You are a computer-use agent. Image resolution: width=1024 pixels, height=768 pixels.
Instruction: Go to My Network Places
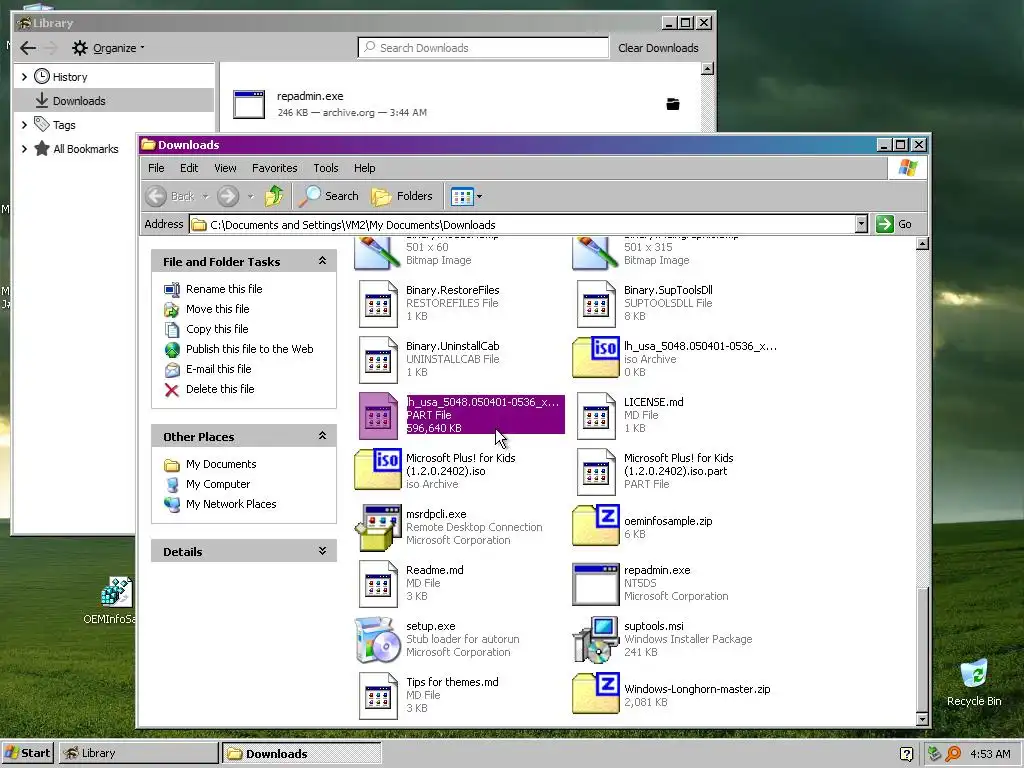pos(231,504)
